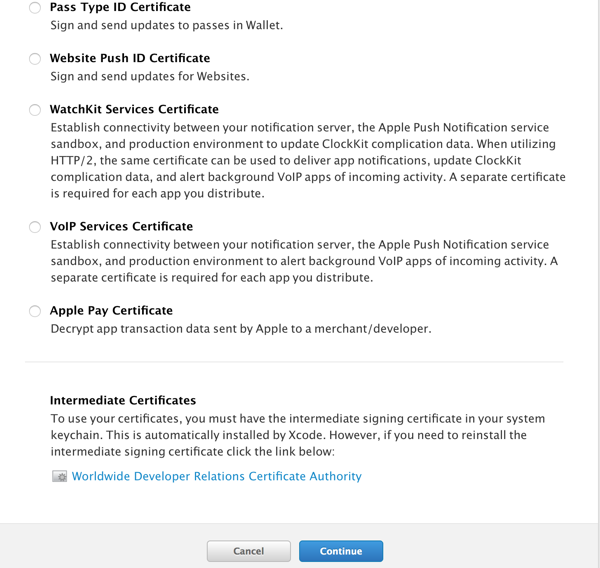Click the "VoIP Services Certificate" title text

(x=121, y=226)
